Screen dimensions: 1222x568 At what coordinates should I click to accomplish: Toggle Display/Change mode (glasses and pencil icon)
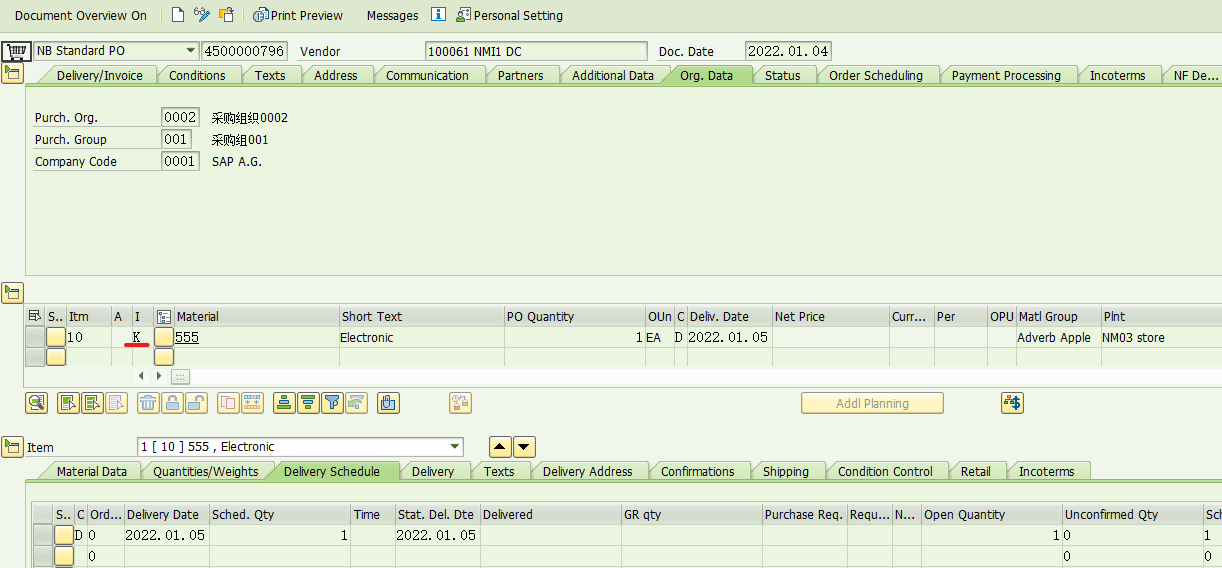202,15
